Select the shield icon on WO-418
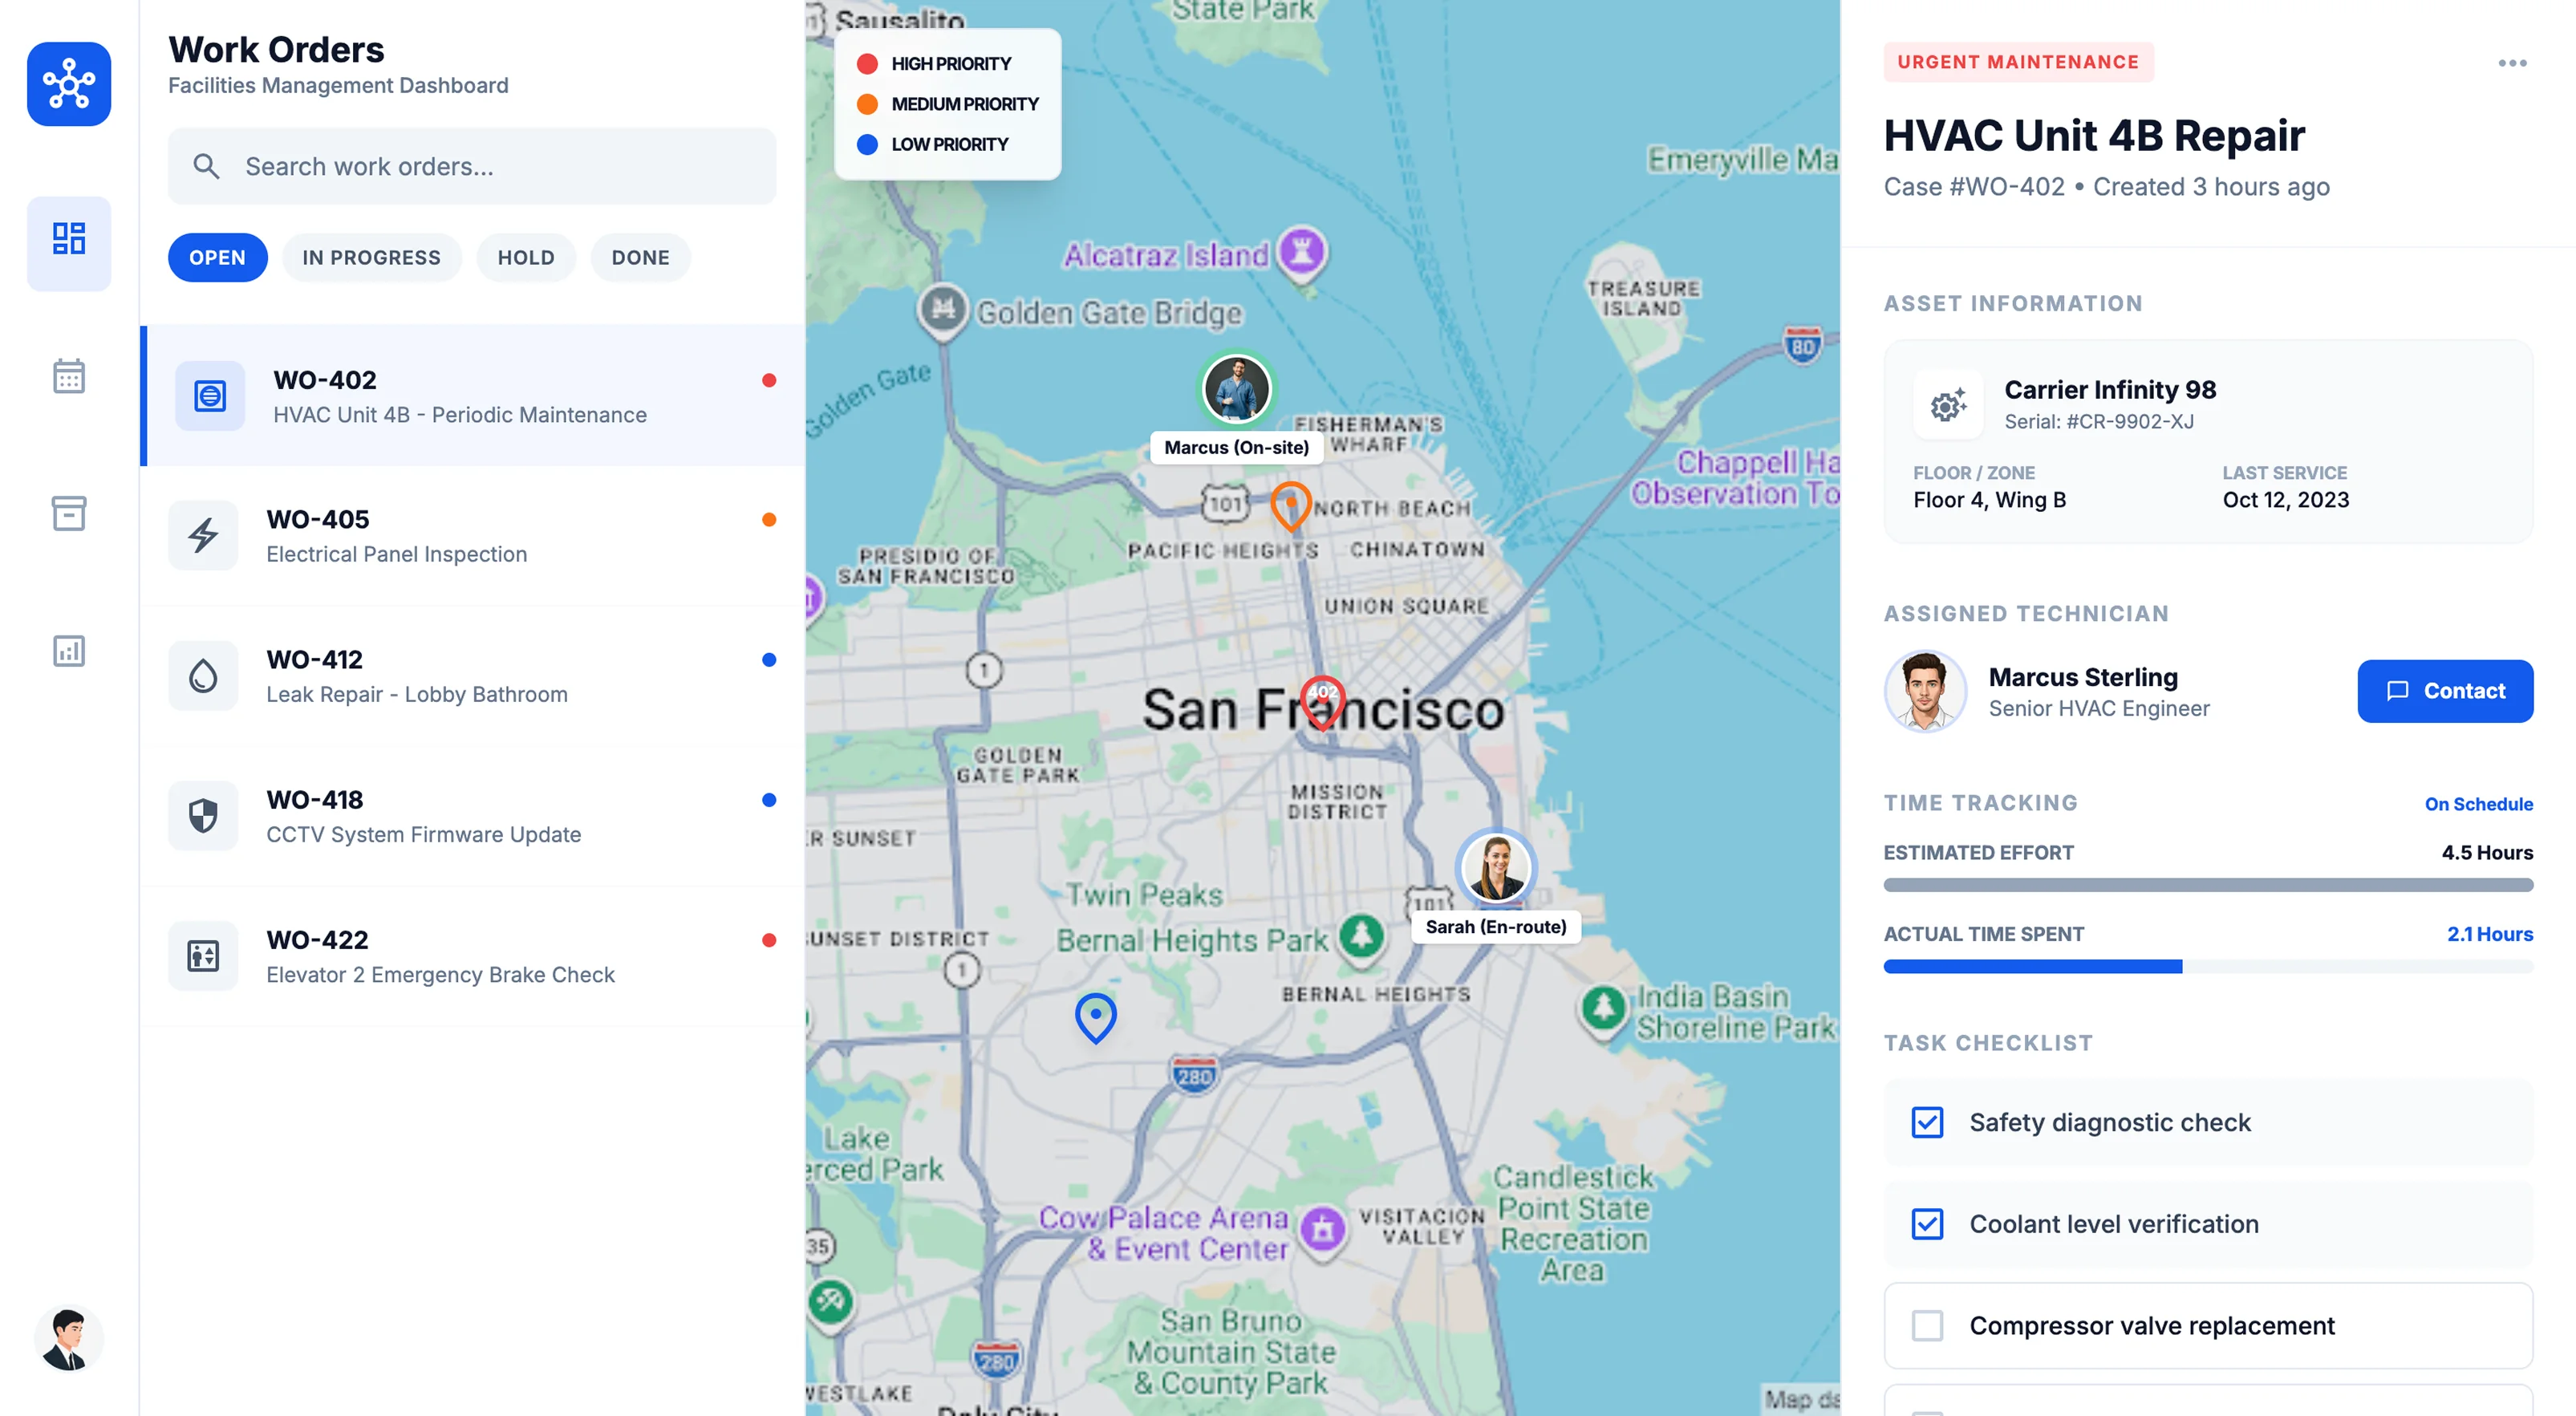 202,815
